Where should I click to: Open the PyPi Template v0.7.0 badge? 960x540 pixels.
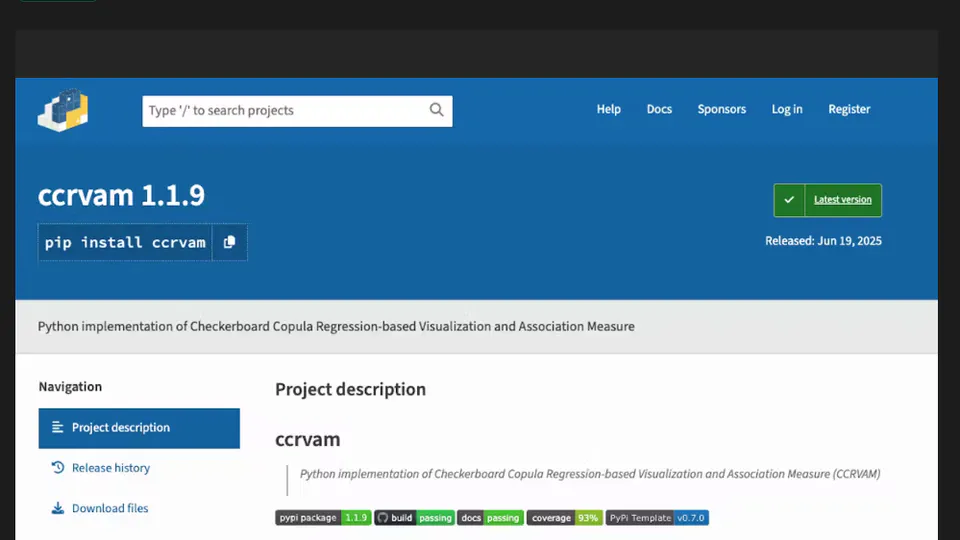point(657,518)
